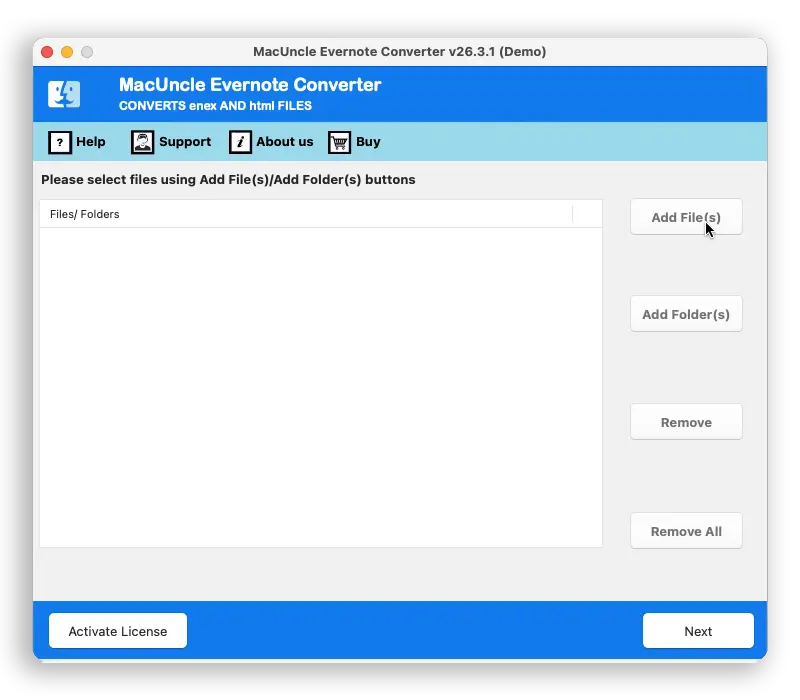
Task: Minimize the window with the yellow button
Action: coord(67,52)
